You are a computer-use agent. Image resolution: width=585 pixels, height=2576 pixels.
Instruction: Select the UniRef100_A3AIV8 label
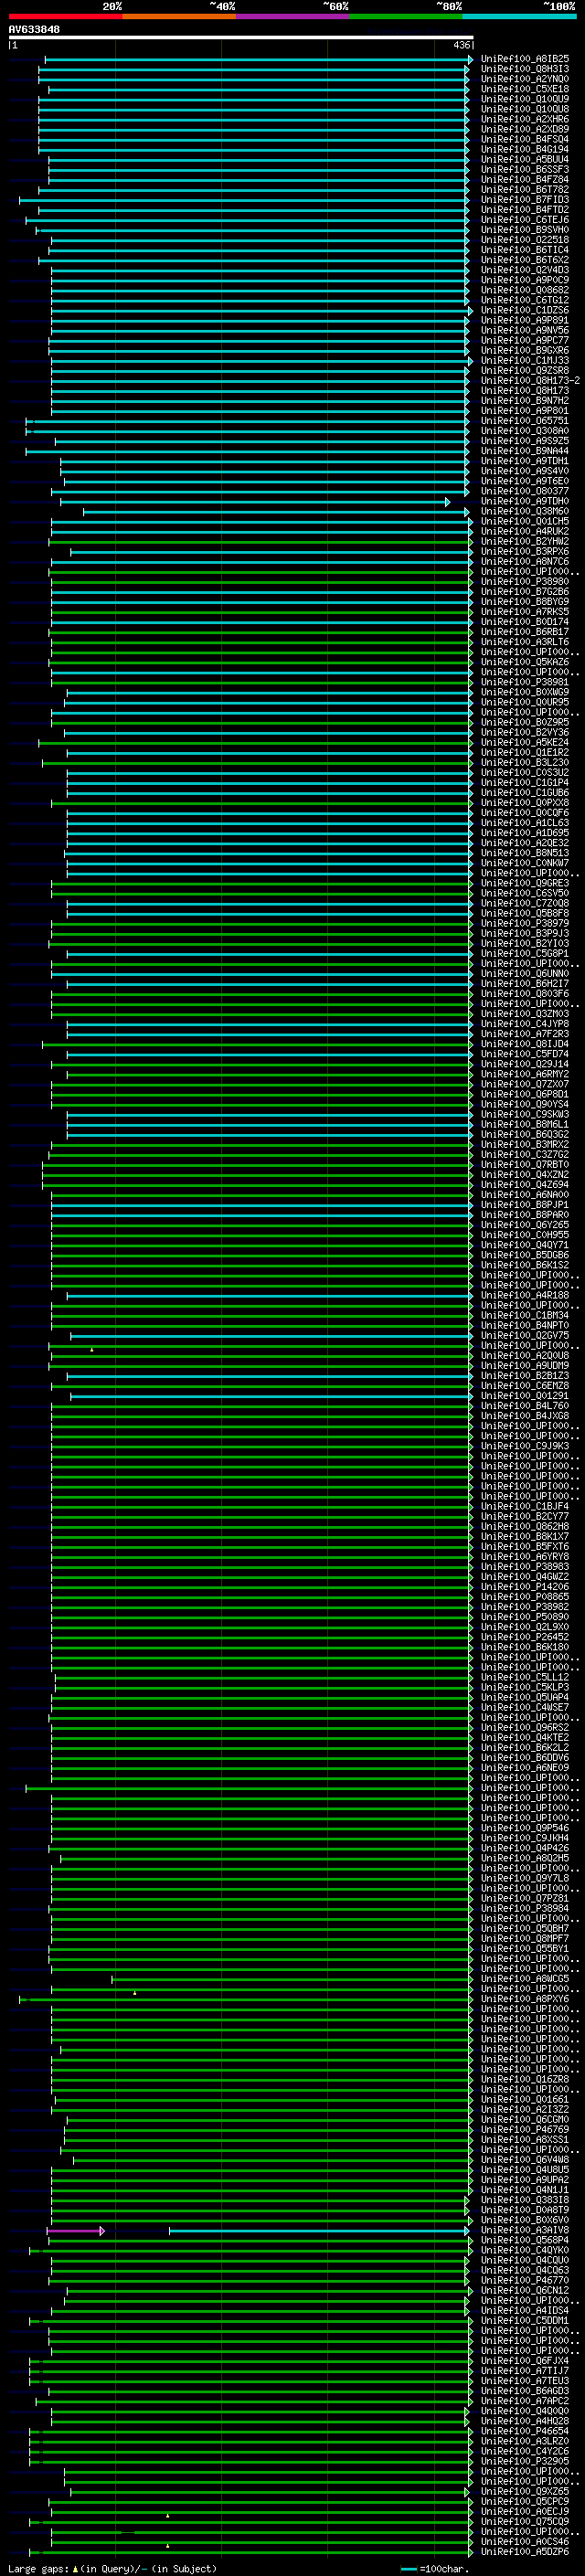(x=525, y=2230)
